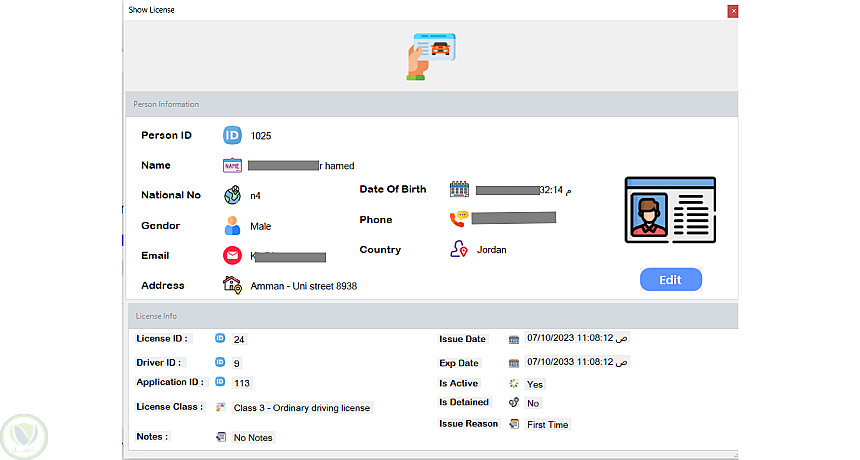Click the Driver ID blue icon
860x460 pixels.
(220, 362)
